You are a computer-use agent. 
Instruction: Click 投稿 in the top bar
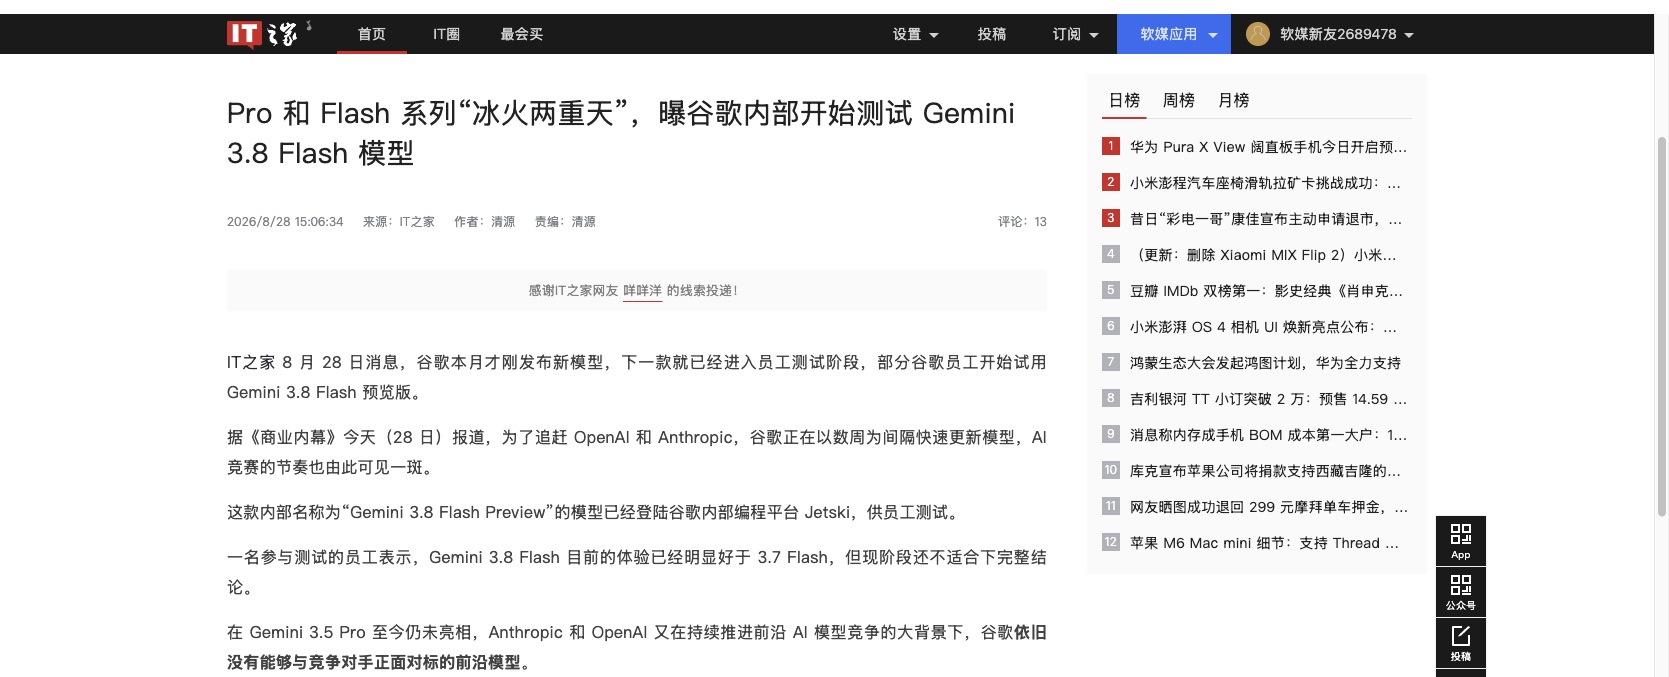click(992, 34)
